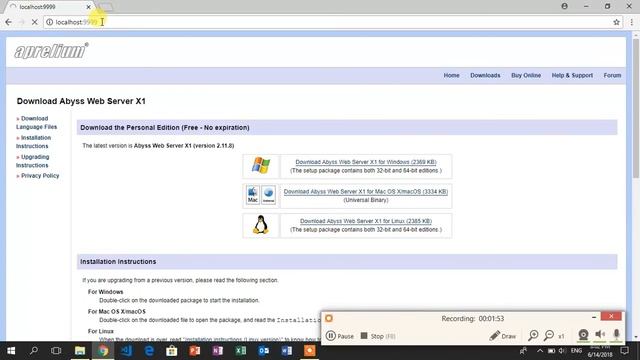Open Word from taskbar
This screenshot has height=360, width=640.
click(x=287, y=351)
